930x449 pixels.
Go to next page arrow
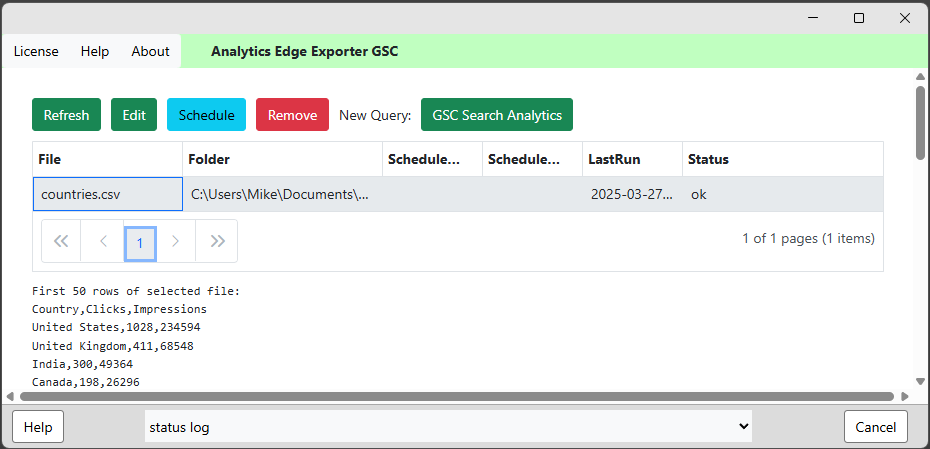[x=176, y=241]
